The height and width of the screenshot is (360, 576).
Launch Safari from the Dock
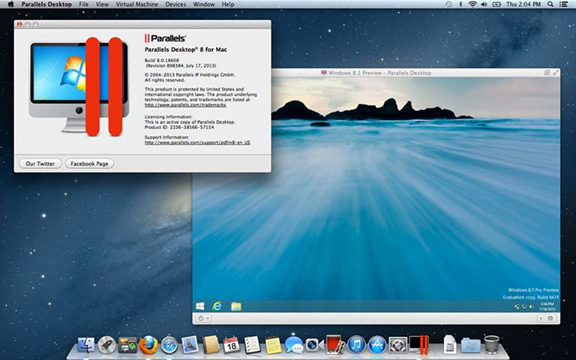coord(169,345)
